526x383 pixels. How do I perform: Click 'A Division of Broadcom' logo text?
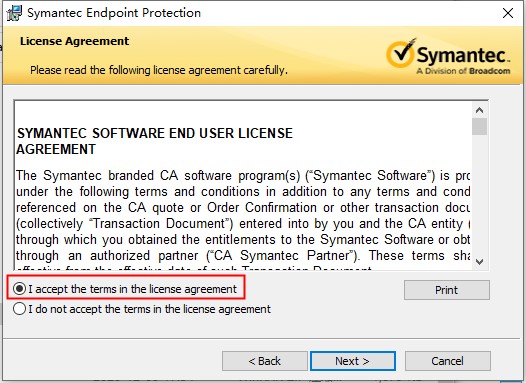tap(463, 71)
